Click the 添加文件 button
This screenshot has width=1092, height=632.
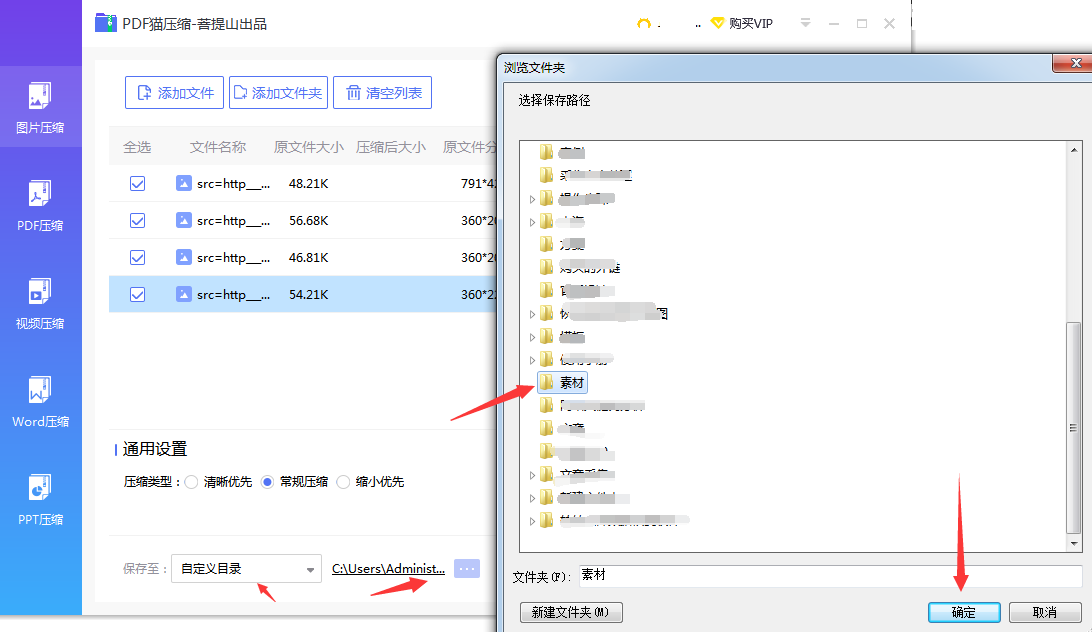tap(174, 93)
